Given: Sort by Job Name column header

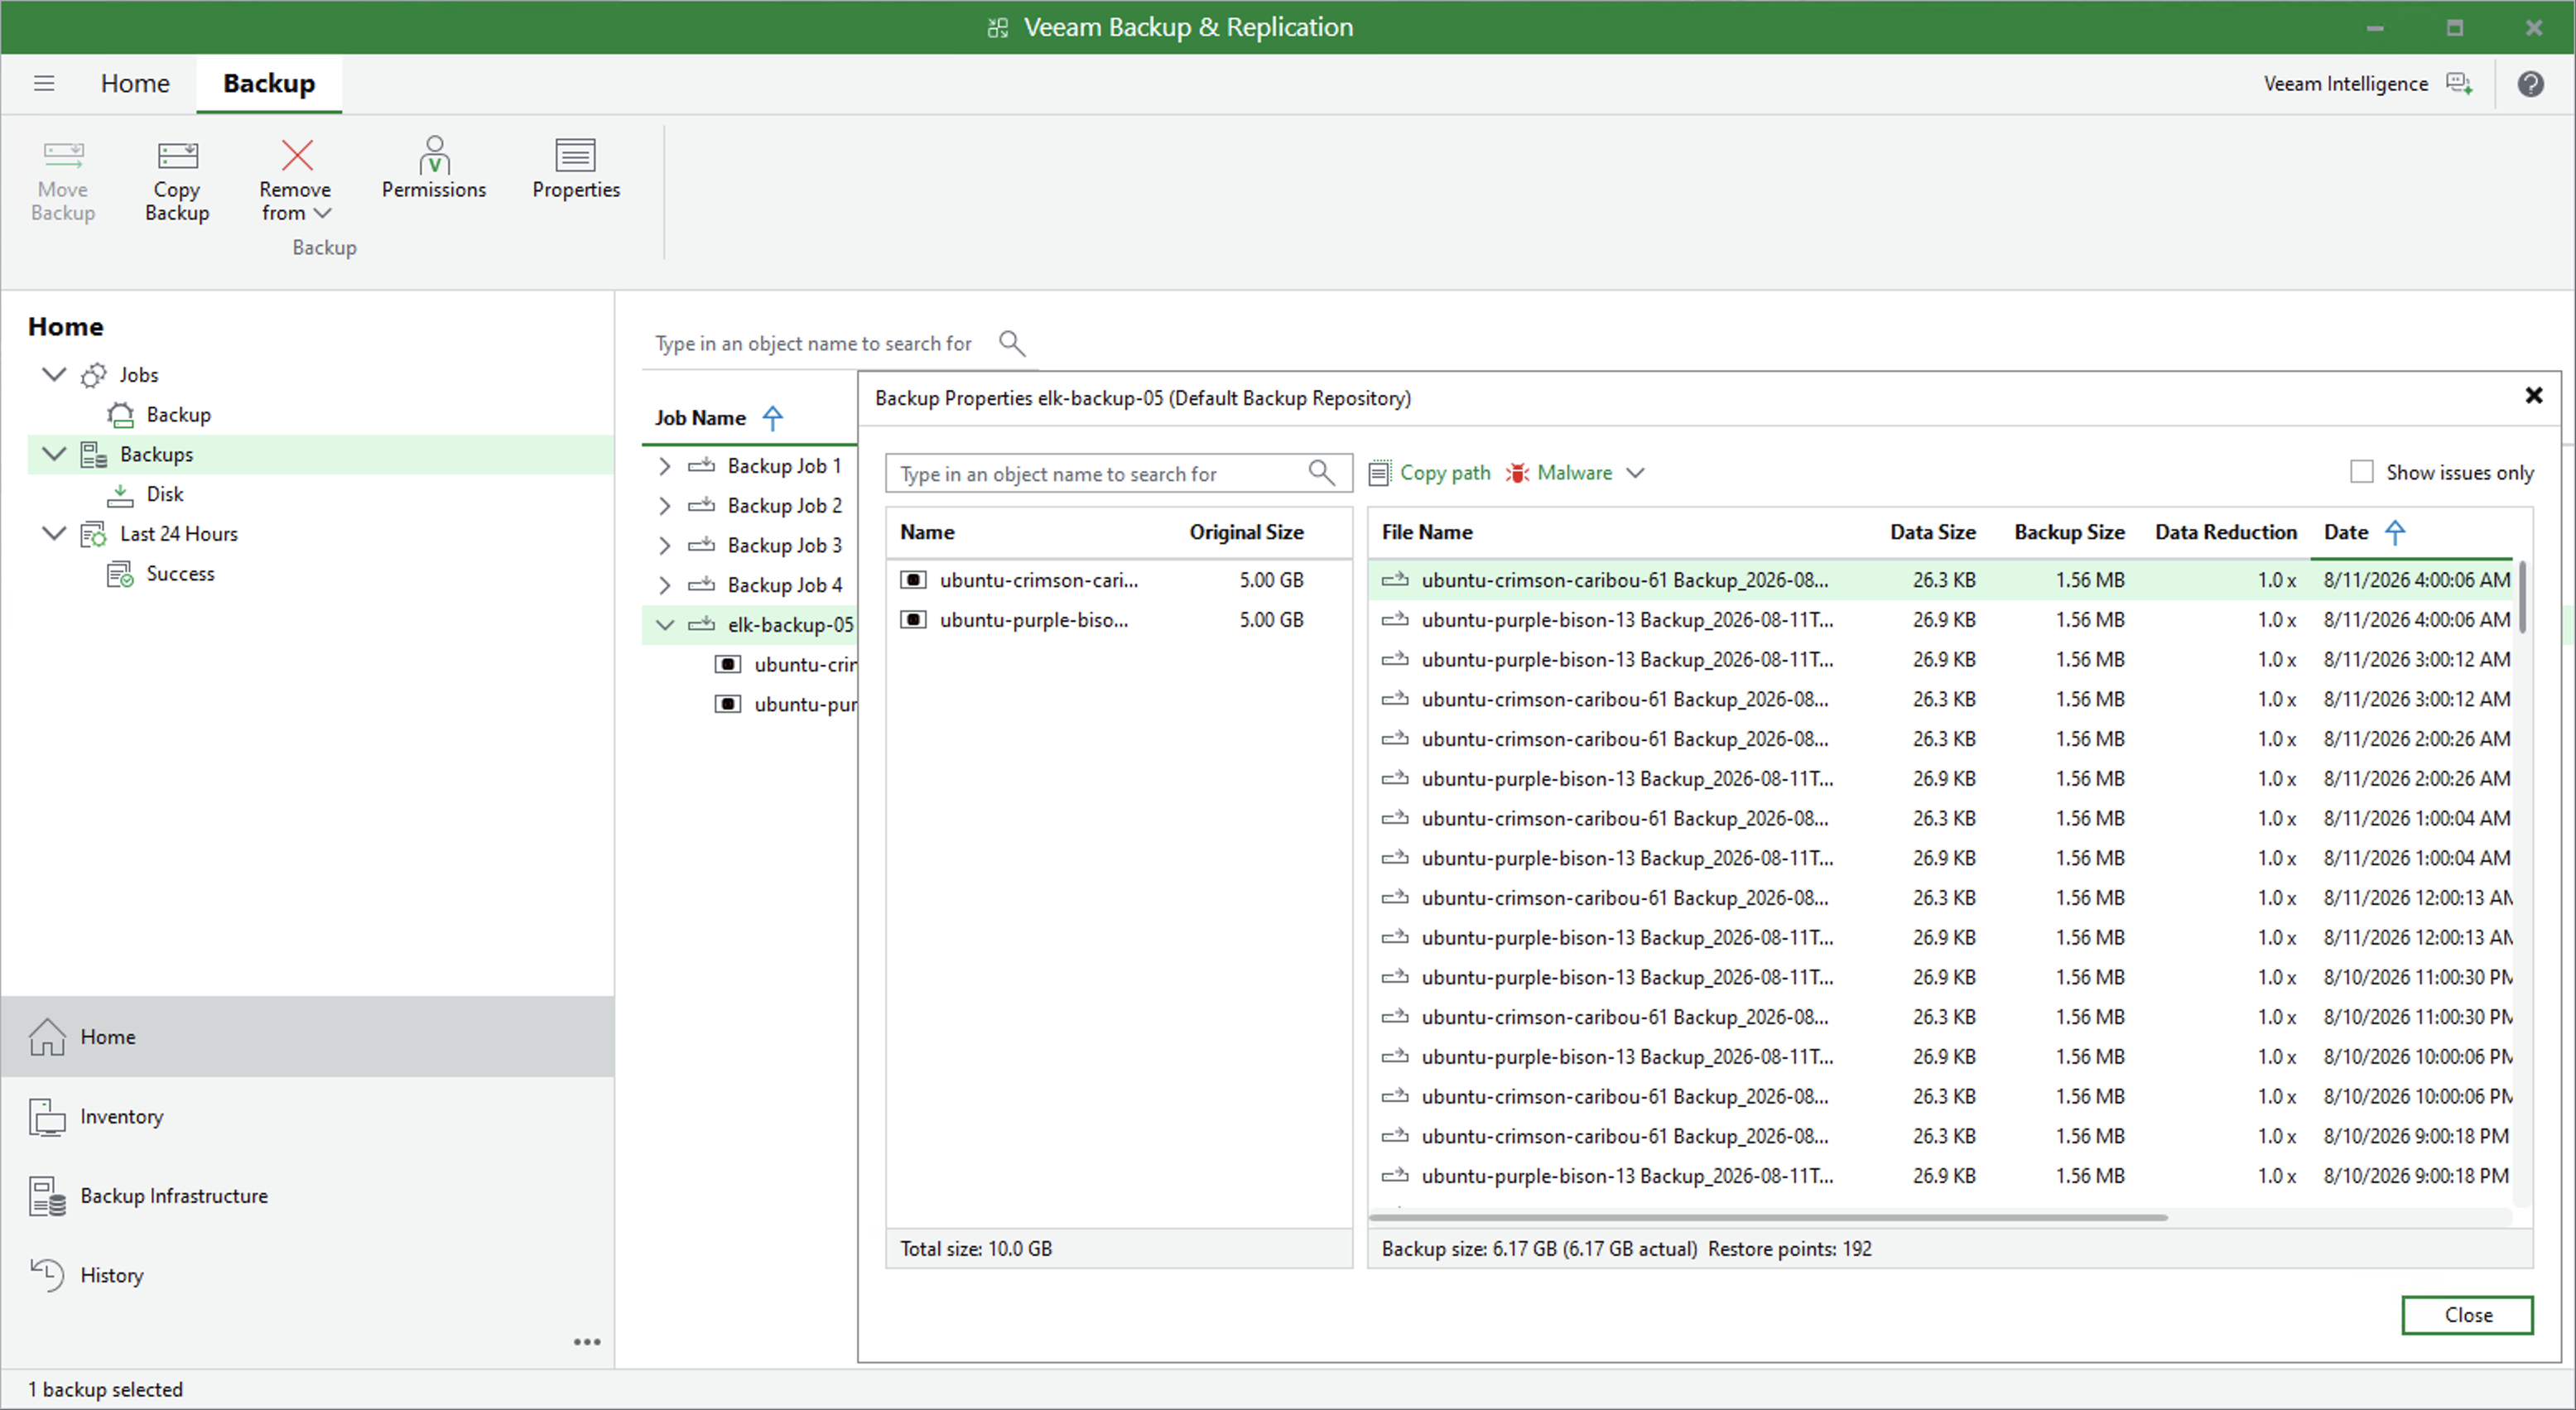Looking at the screenshot, I should 700,418.
